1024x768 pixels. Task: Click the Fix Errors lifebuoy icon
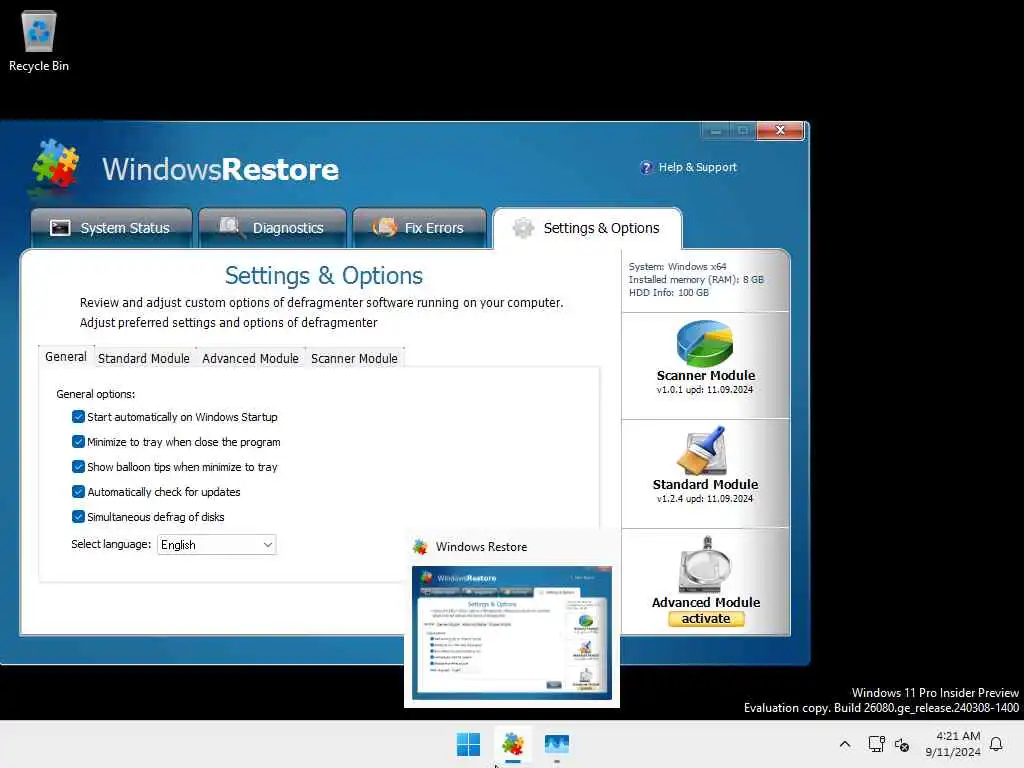[385, 227]
